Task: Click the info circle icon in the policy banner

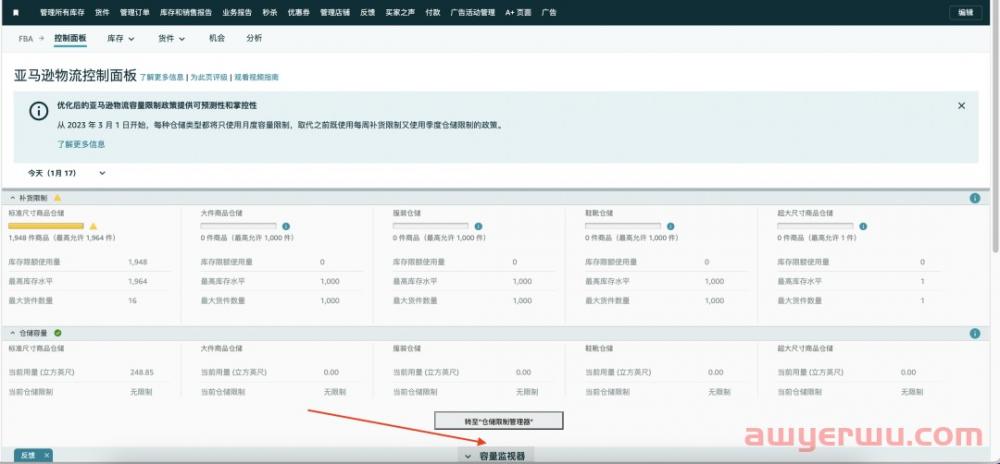Action: (39, 110)
